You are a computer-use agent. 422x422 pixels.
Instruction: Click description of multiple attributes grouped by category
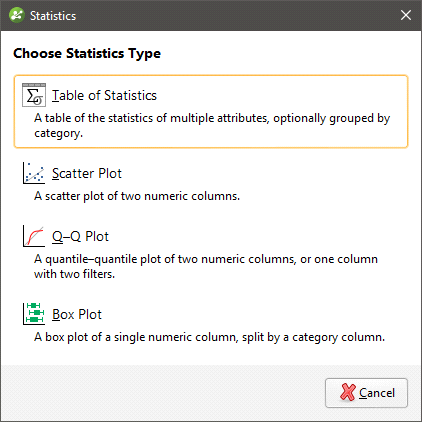tap(212, 126)
